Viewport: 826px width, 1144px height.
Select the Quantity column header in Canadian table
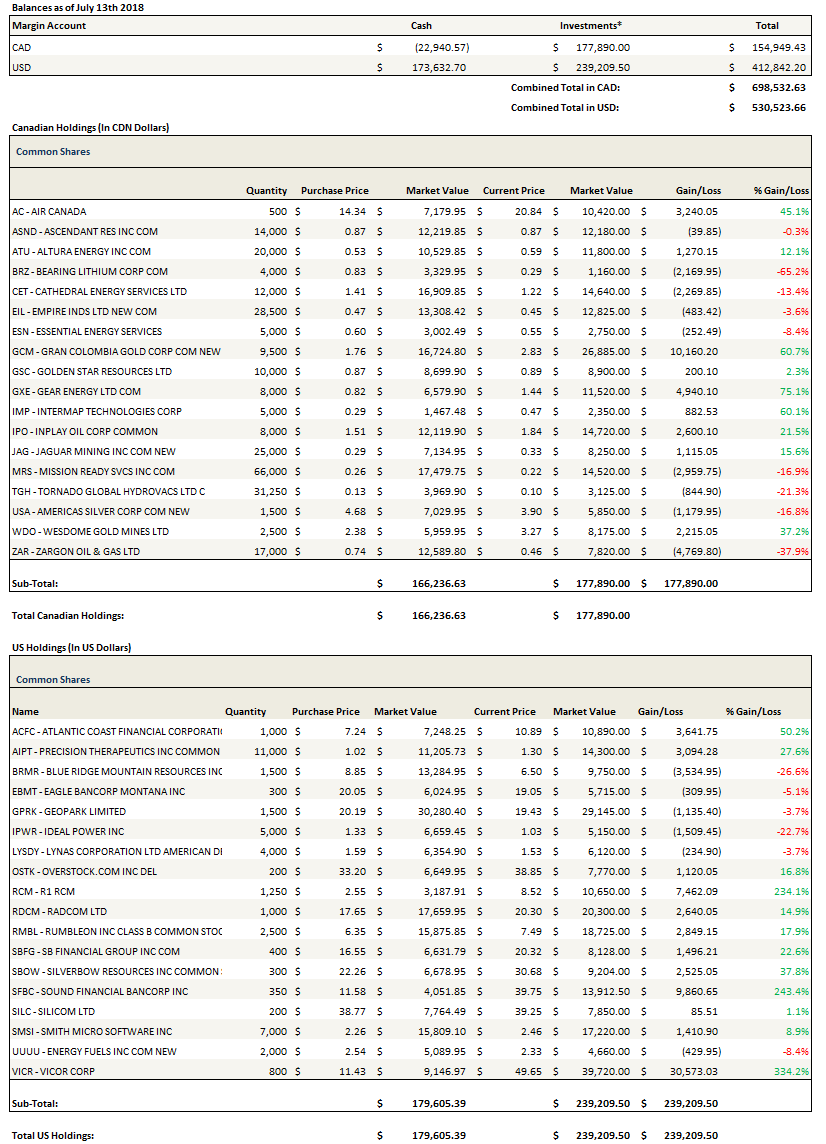pos(266,190)
